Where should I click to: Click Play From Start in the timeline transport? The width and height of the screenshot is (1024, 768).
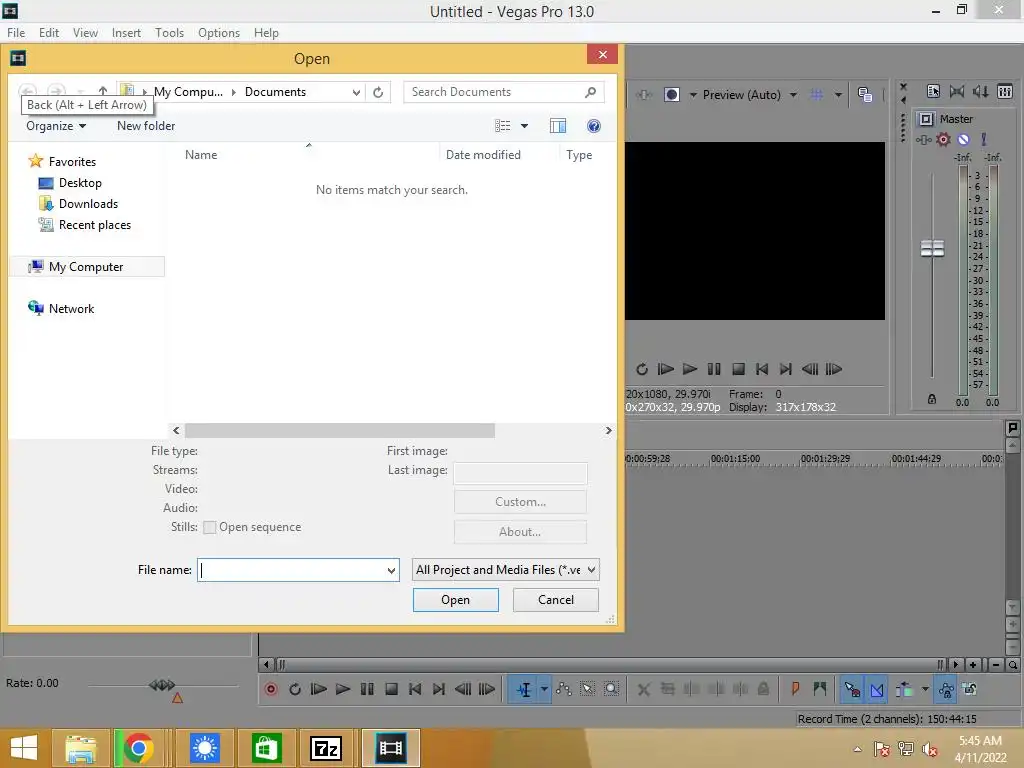[x=319, y=689]
